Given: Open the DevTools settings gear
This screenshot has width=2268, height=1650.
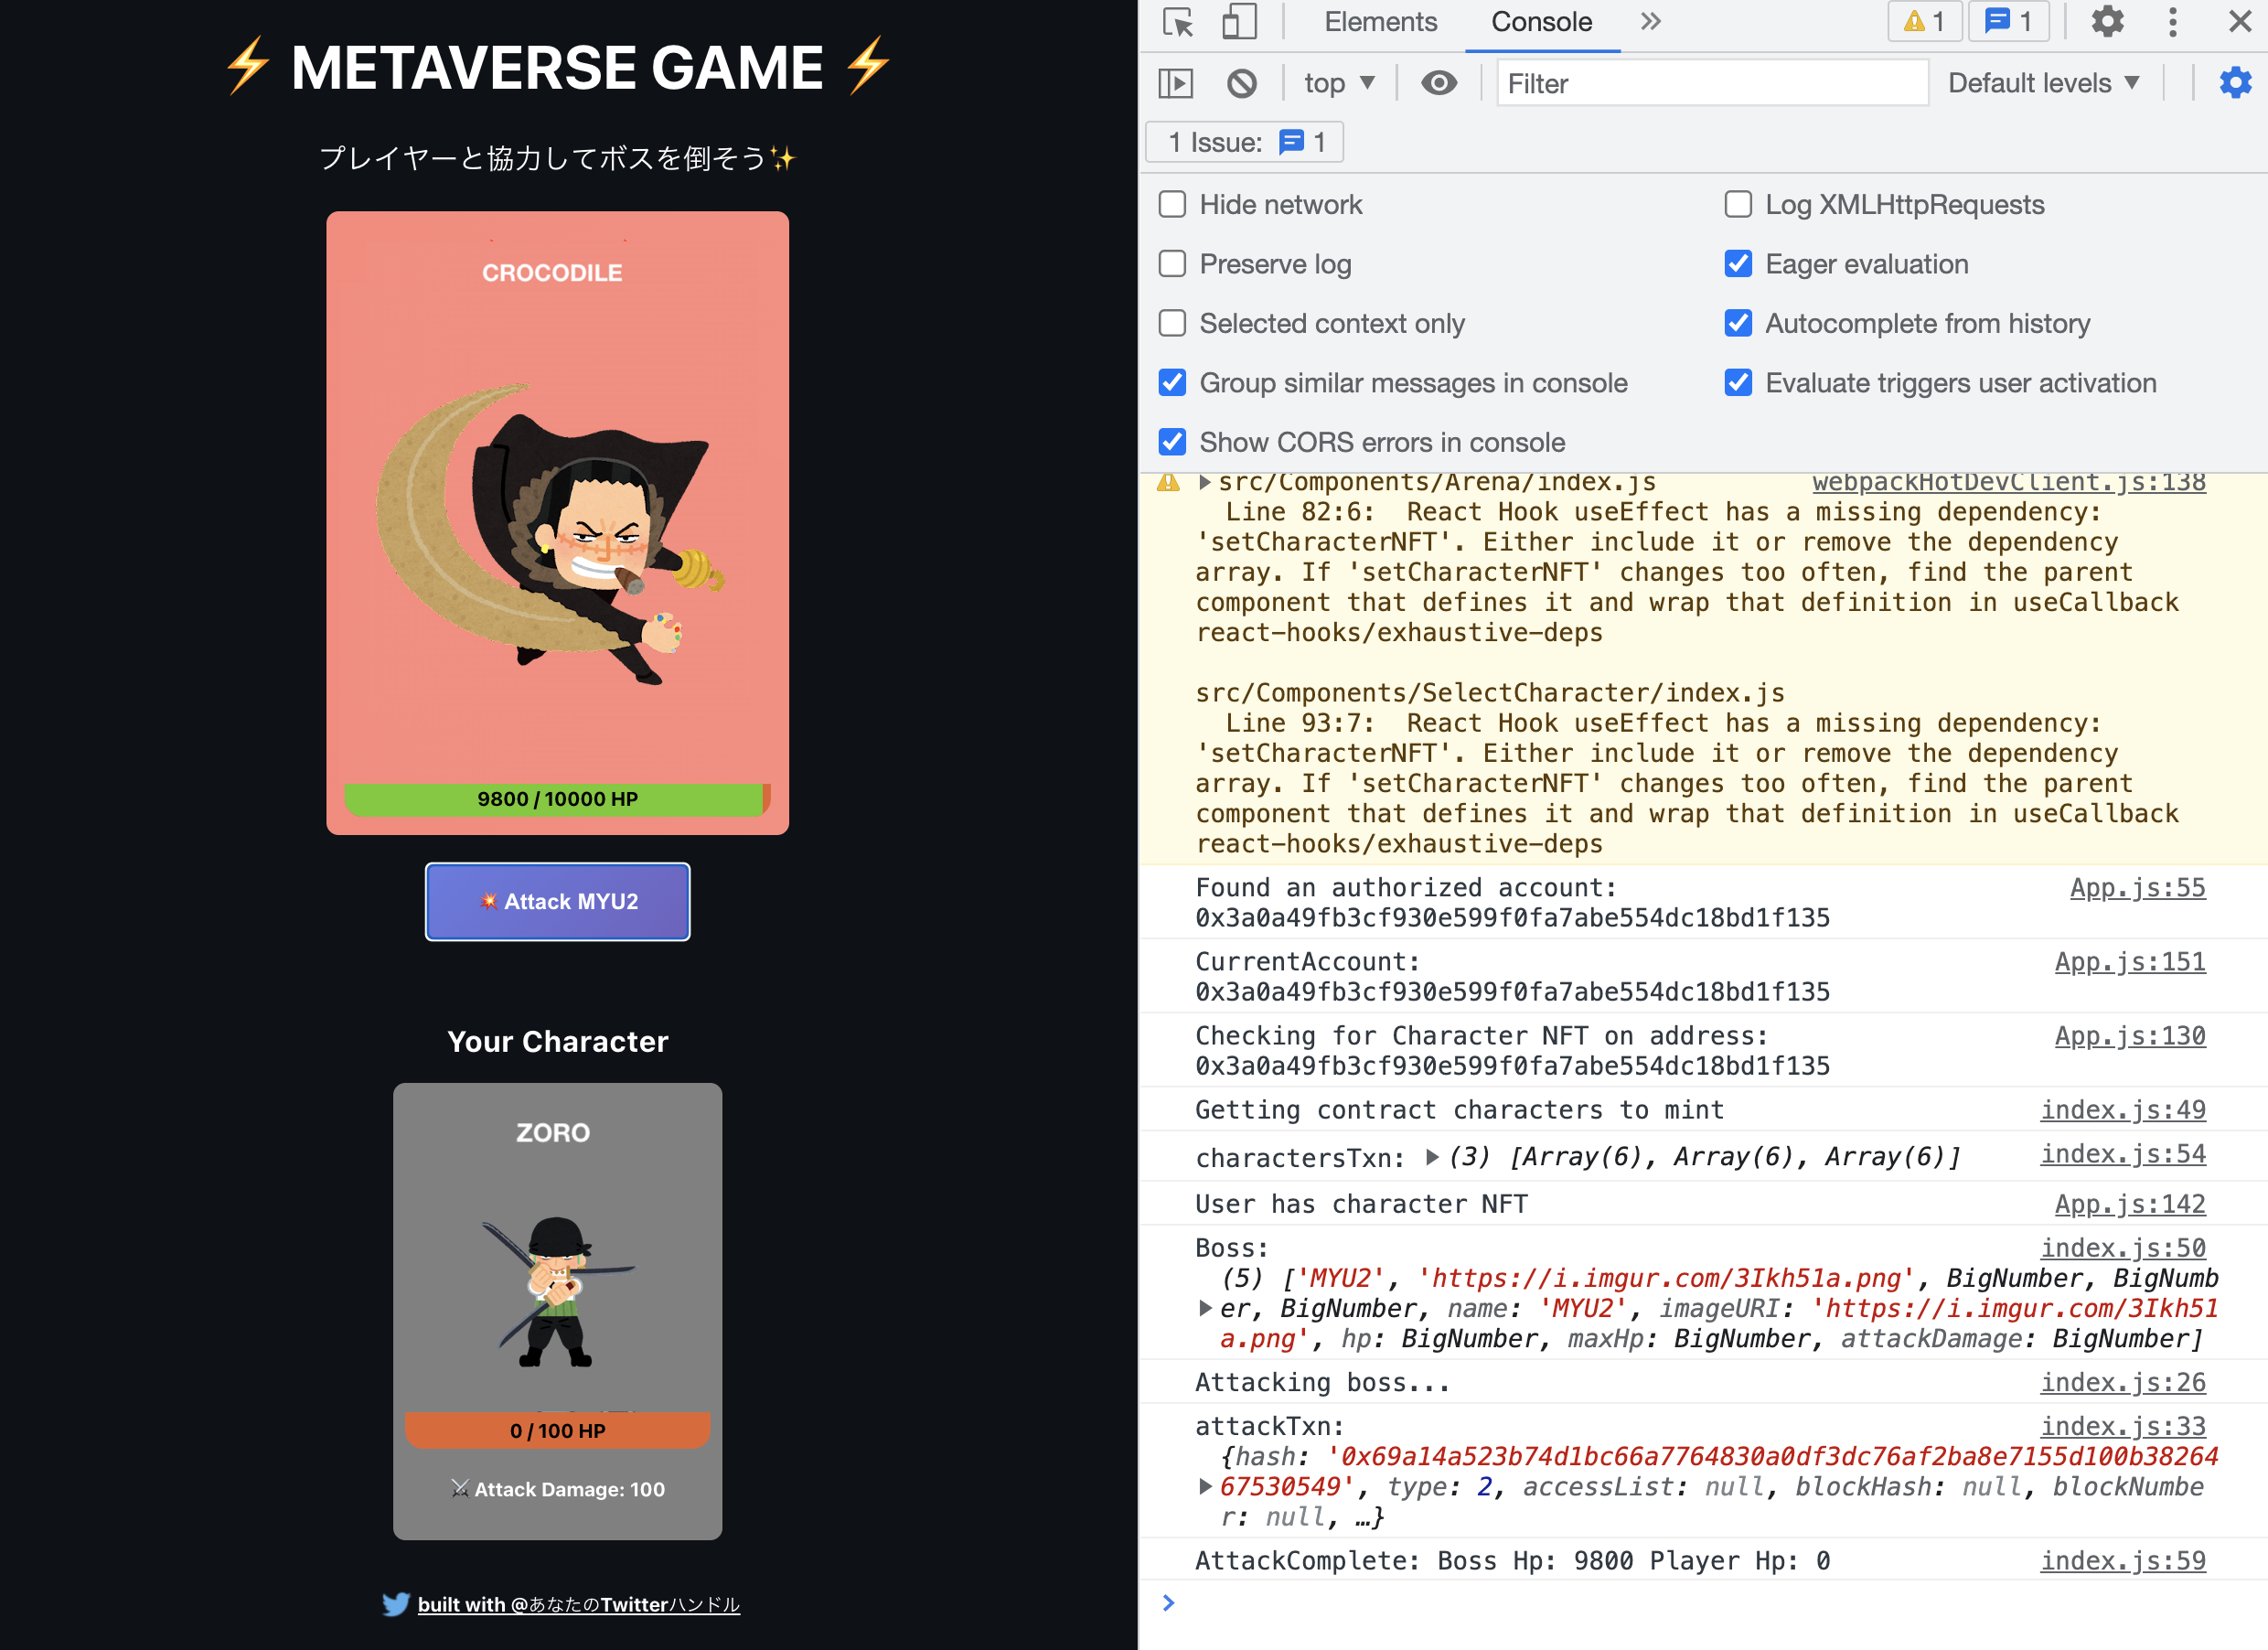Looking at the screenshot, I should [2107, 22].
